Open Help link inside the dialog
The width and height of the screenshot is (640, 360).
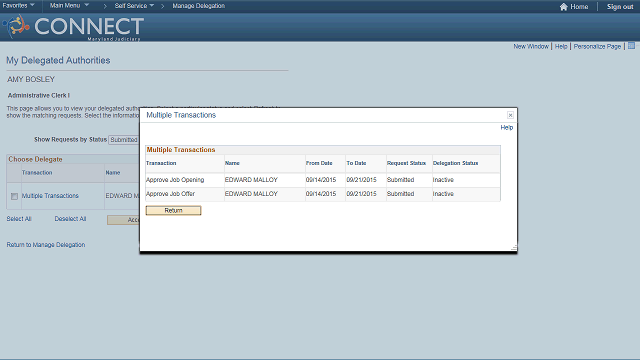(507, 127)
